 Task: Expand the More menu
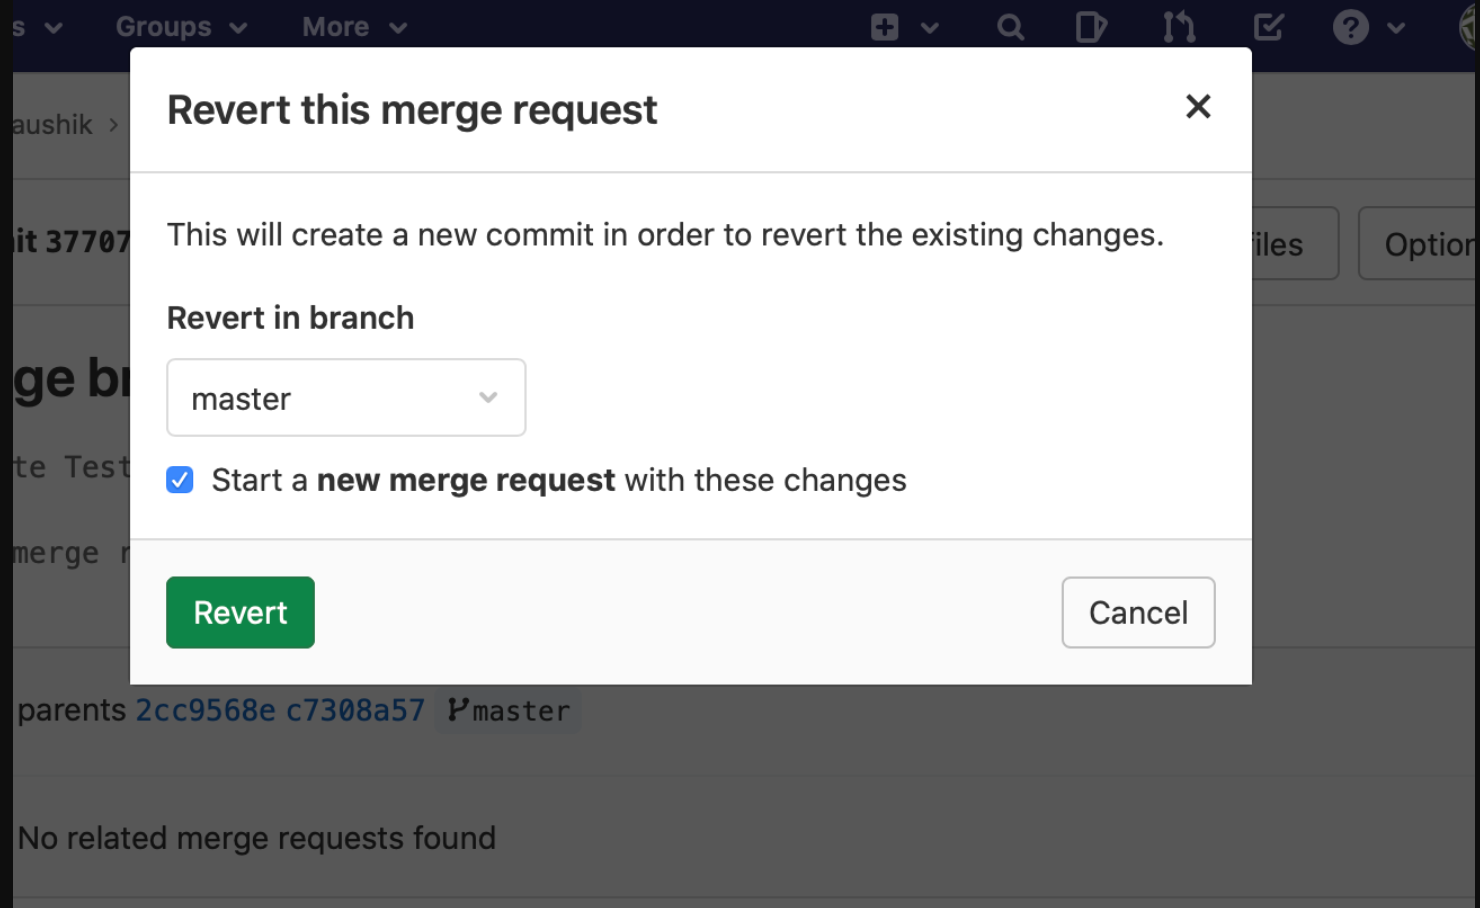(354, 27)
